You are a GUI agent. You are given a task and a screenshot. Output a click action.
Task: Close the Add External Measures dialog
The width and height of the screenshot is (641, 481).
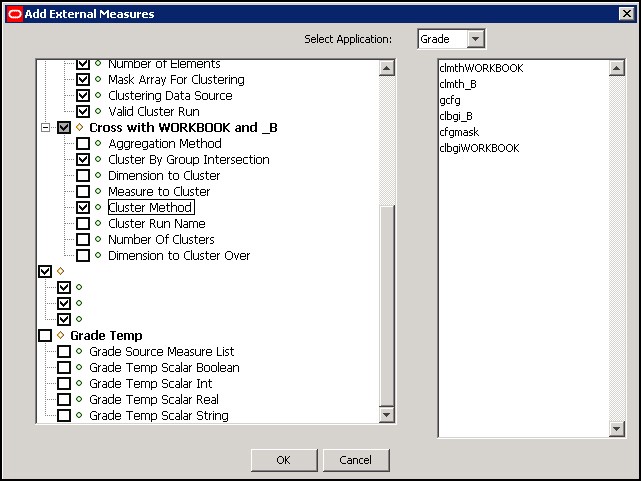click(626, 13)
